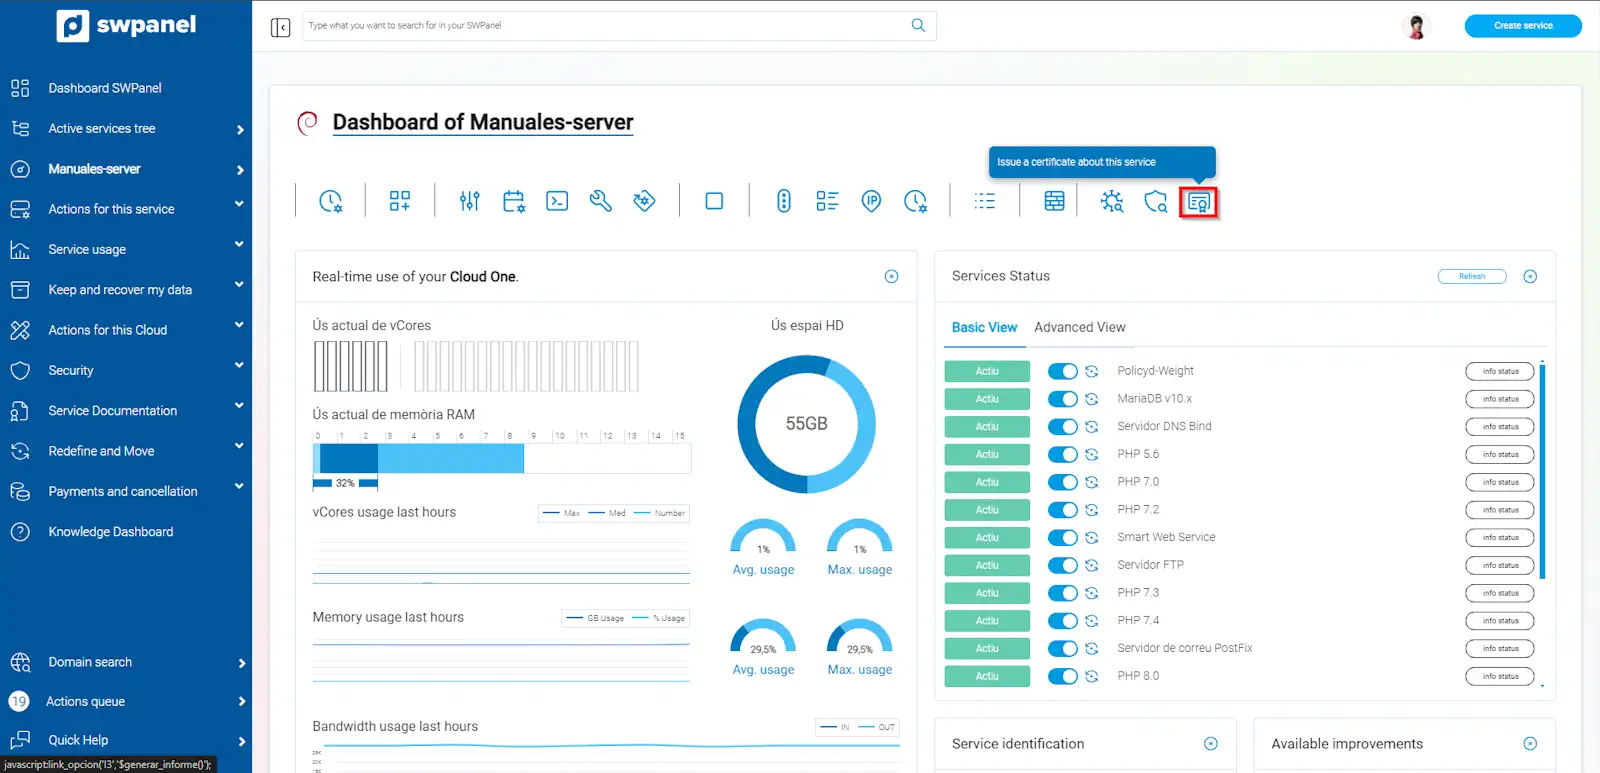Image resolution: width=1600 pixels, height=773 pixels.
Task: Switch to the Advanced View tab
Action: tap(1079, 327)
